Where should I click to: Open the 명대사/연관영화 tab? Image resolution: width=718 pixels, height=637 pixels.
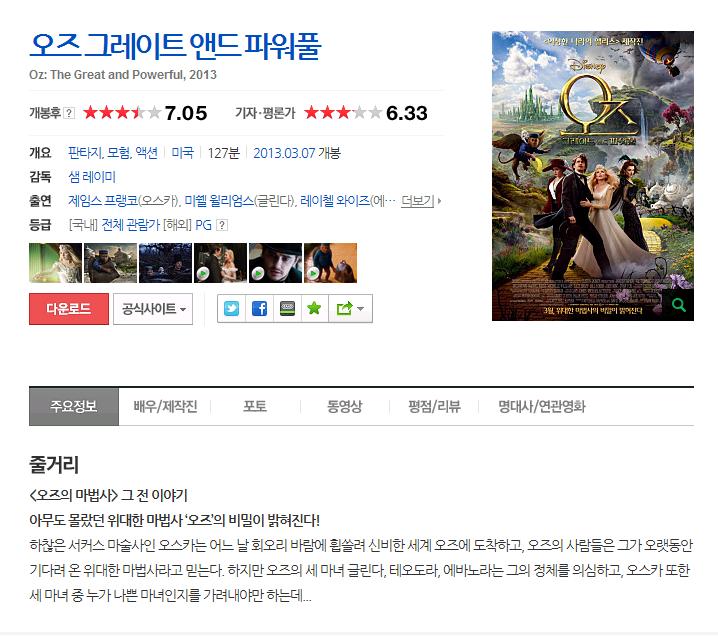tap(542, 407)
